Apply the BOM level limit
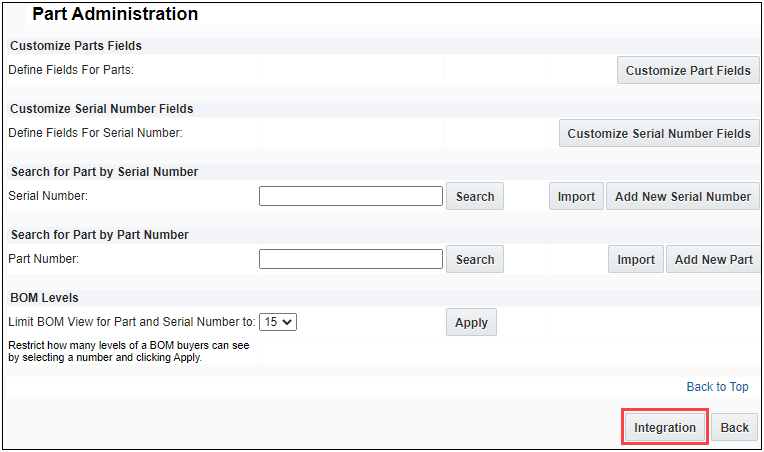 point(471,323)
